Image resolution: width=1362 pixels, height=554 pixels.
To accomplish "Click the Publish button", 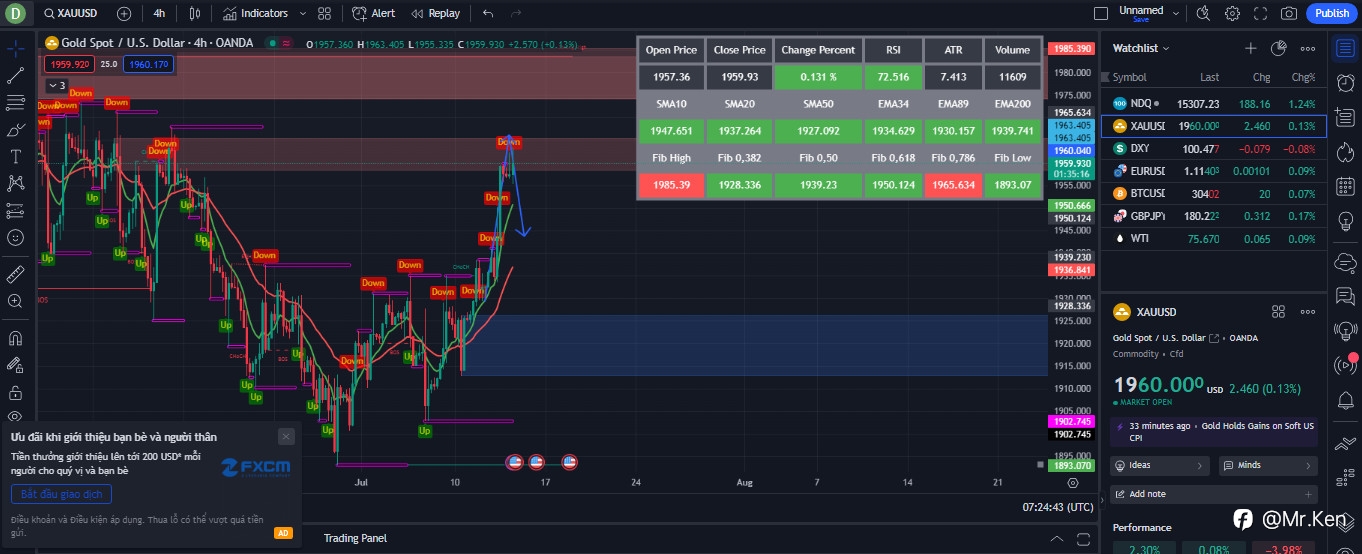I will coord(1331,13).
